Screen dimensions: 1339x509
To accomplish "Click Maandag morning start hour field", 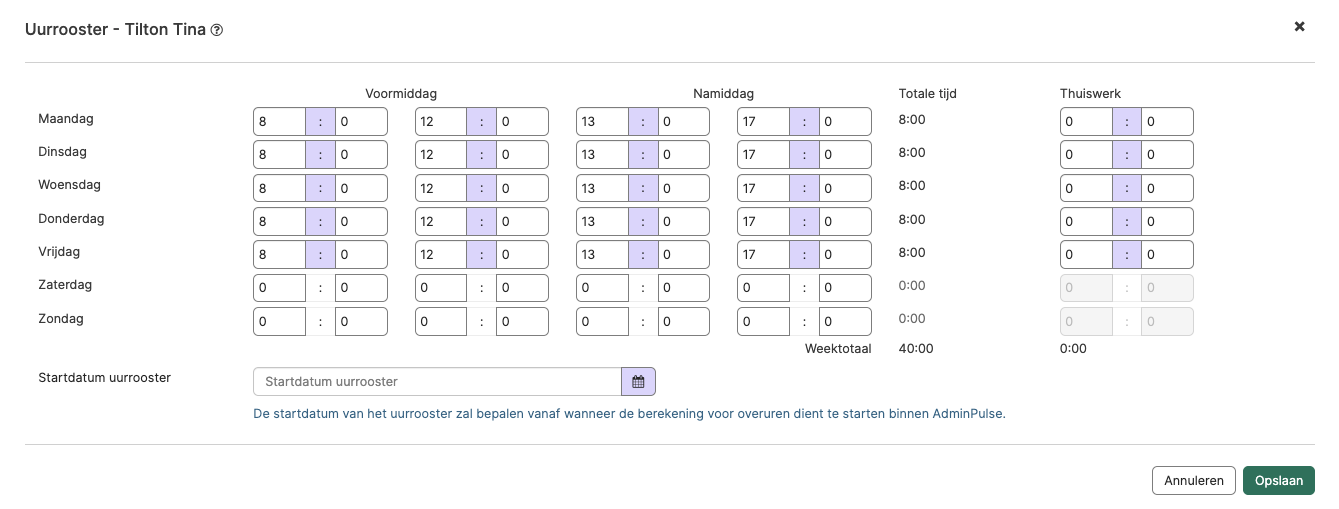I will 279,122.
